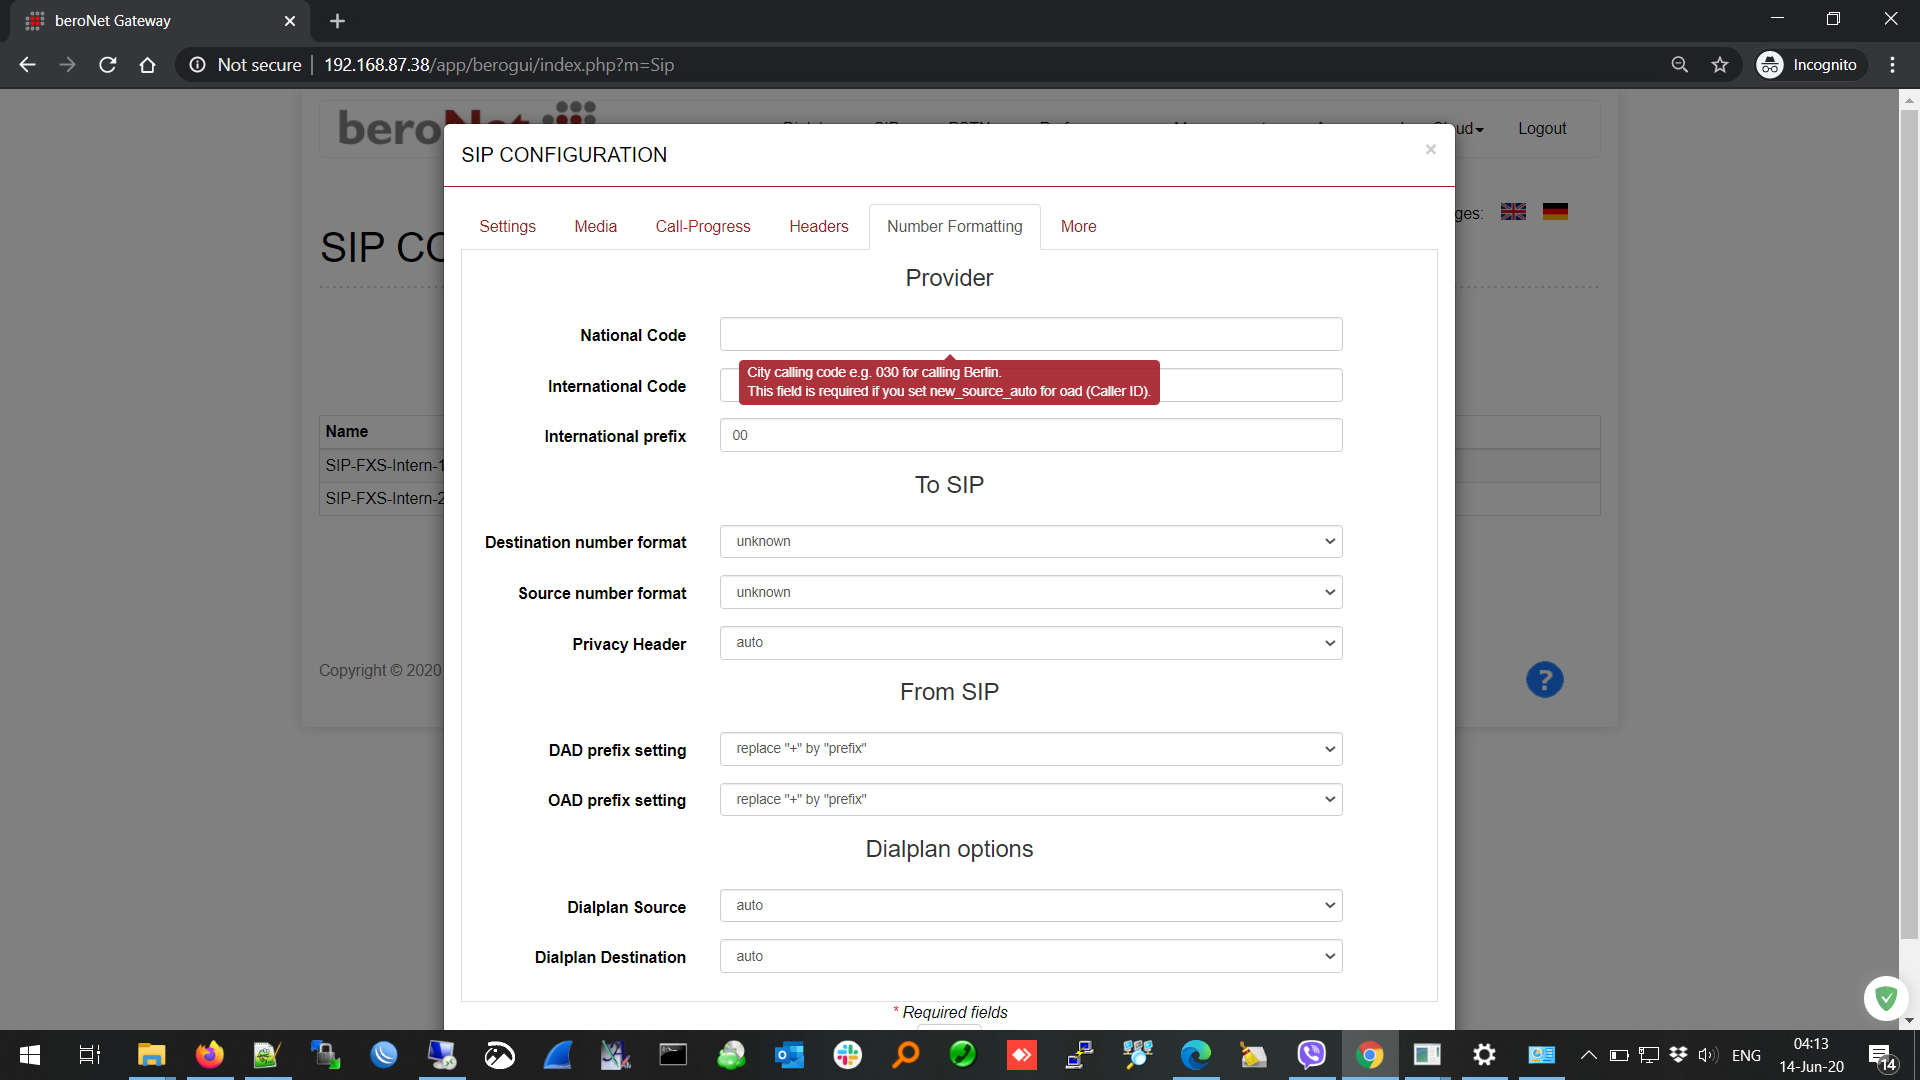Open Firefox from the taskbar
The height and width of the screenshot is (1080, 1920).
pos(209,1055)
